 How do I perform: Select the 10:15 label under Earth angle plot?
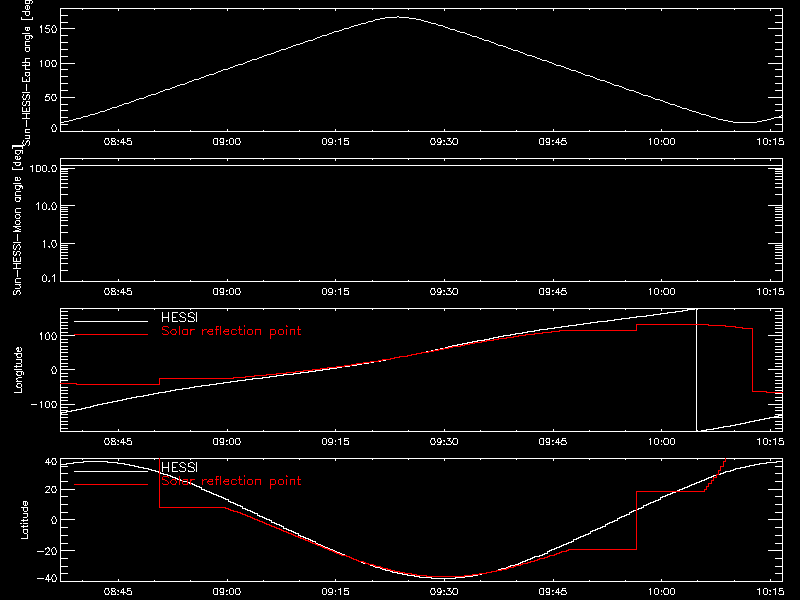770,142
